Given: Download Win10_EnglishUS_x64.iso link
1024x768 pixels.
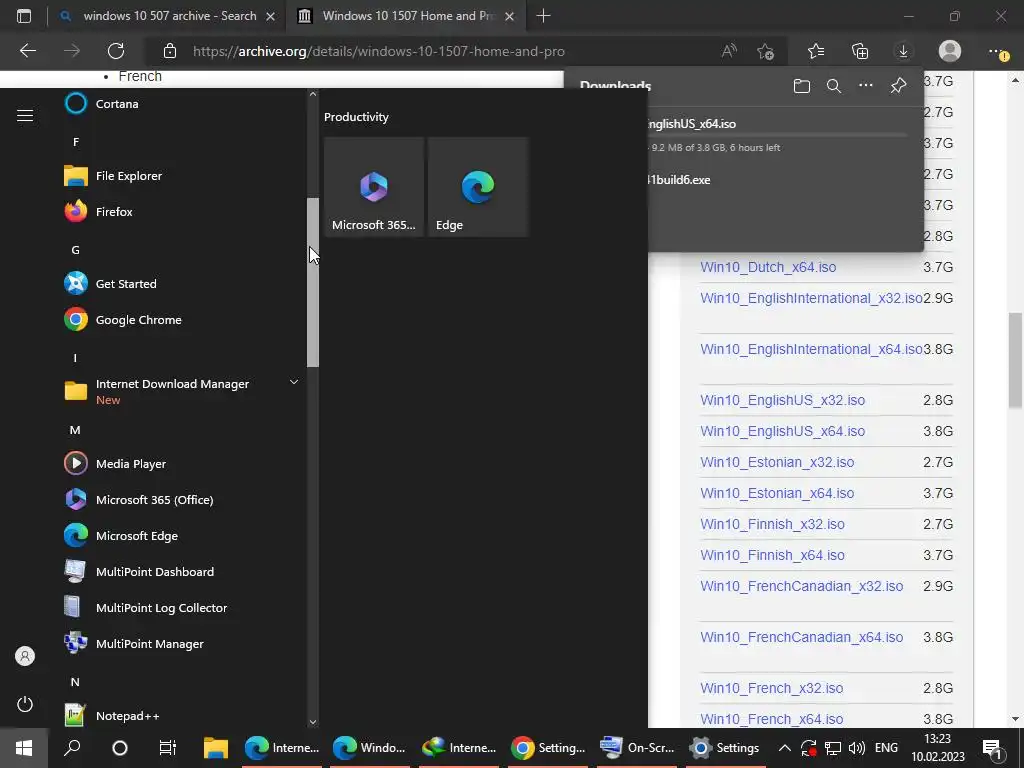Looking at the screenshot, I should [x=782, y=431].
